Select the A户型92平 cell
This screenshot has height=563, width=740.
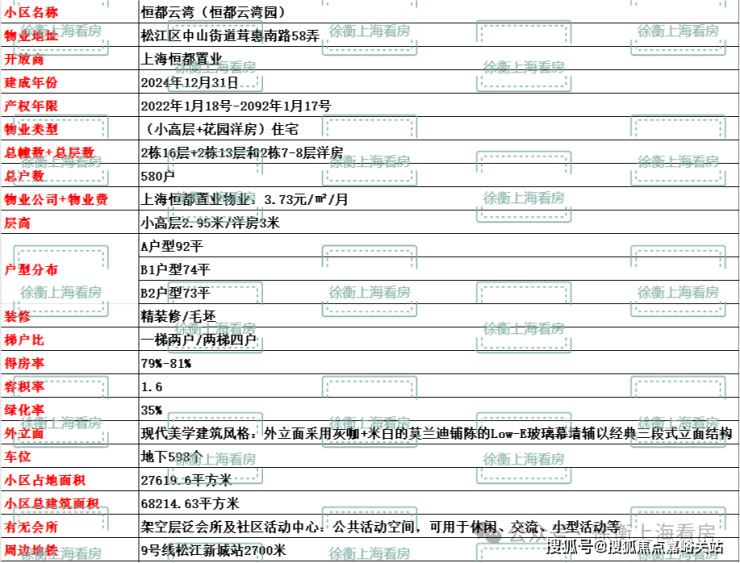pos(171,246)
